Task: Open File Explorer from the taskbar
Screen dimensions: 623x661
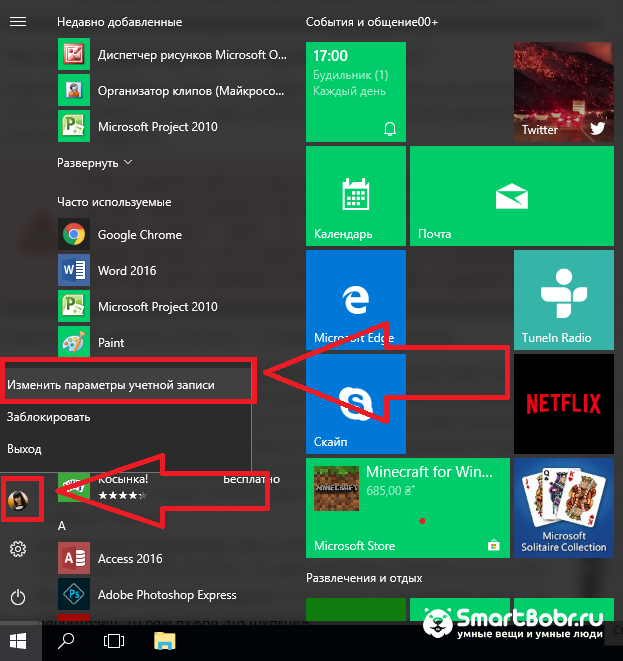Action: 165,641
